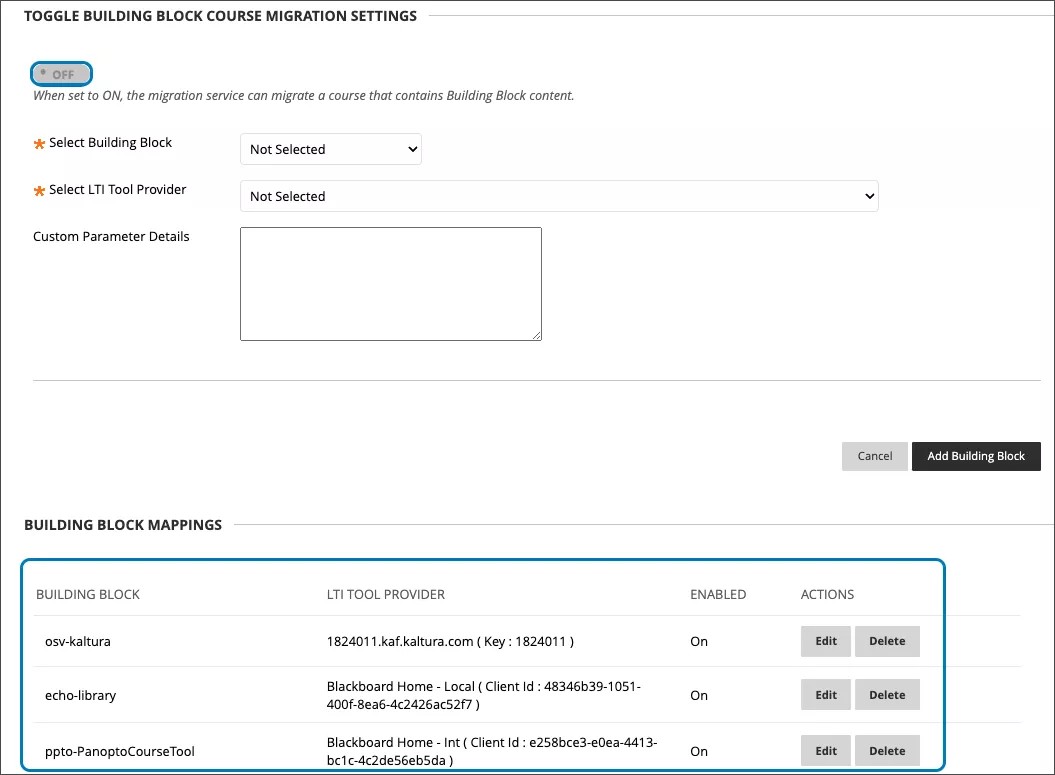1055x775 pixels.
Task: Click the BUILDING BLOCK column header
Action: click(x=88, y=594)
